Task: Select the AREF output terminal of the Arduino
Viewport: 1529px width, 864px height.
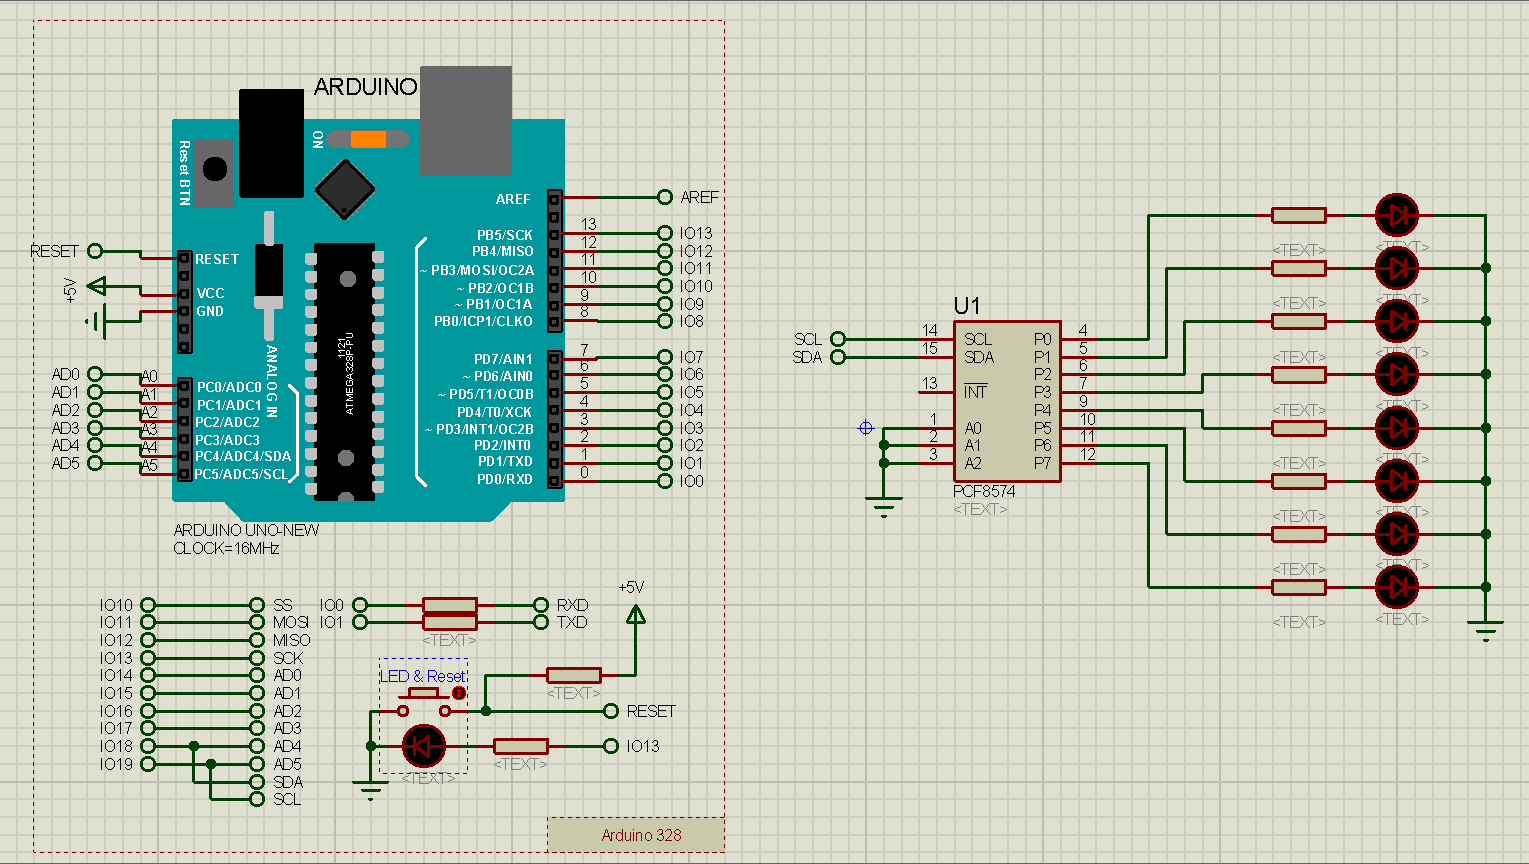Action: [663, 197]
